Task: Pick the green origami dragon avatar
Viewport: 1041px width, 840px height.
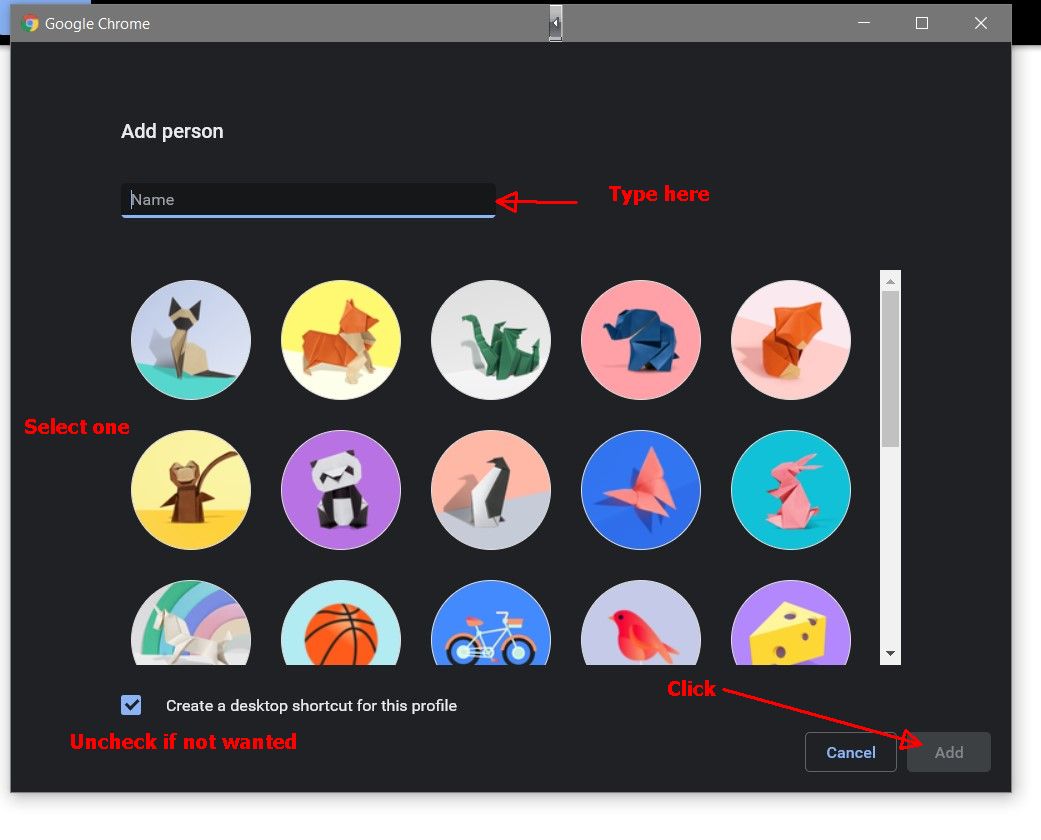Action: point(491,340)
